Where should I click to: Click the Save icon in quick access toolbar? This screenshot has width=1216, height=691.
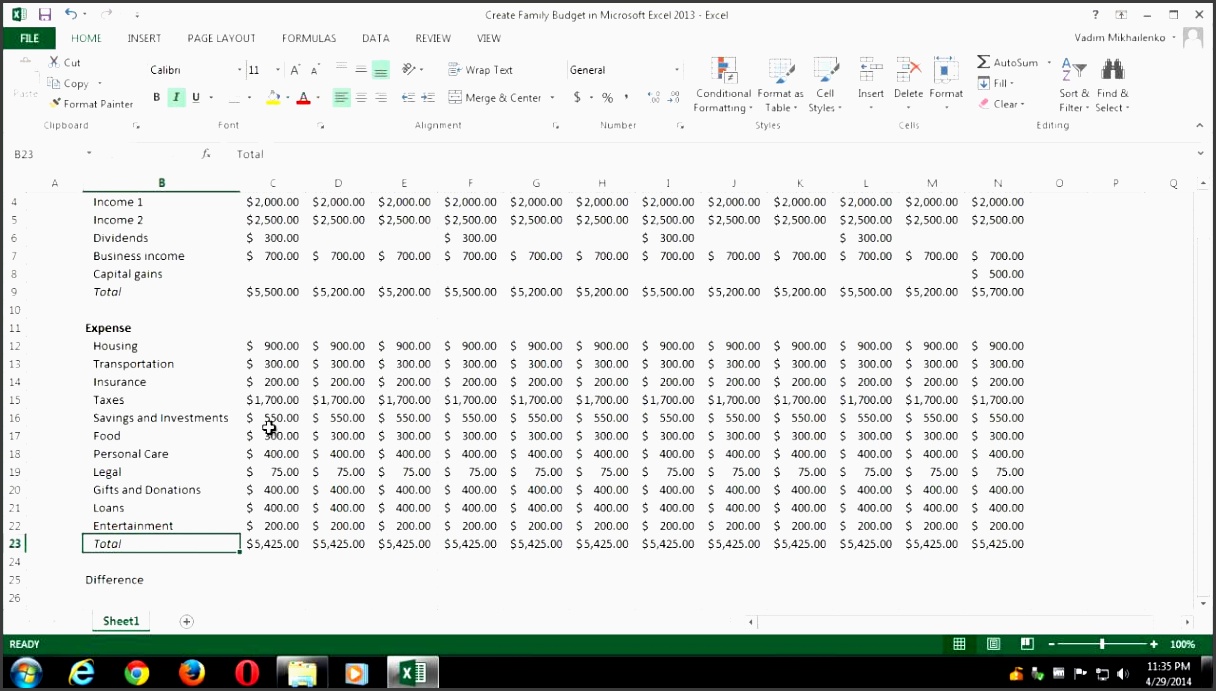(x=45, y=15)
